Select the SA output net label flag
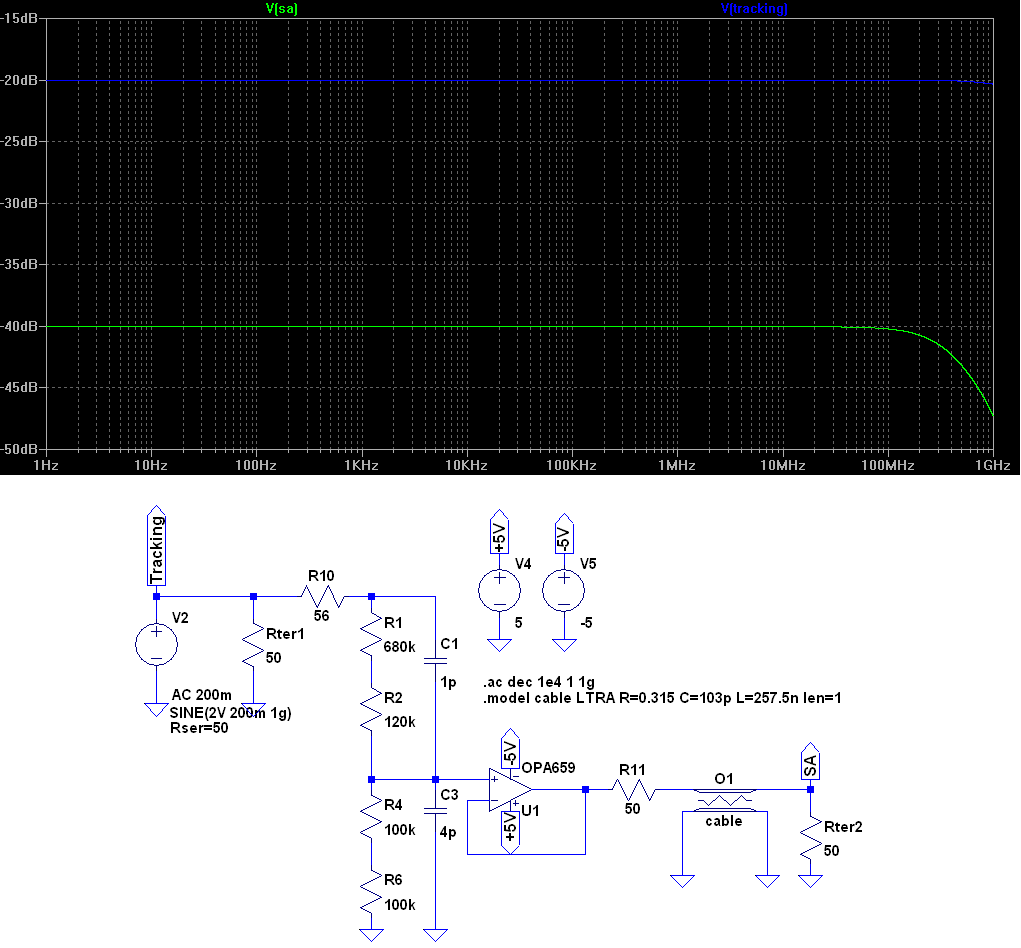The height and width of the screenshot is (948, 1021). tap(810, 761)
